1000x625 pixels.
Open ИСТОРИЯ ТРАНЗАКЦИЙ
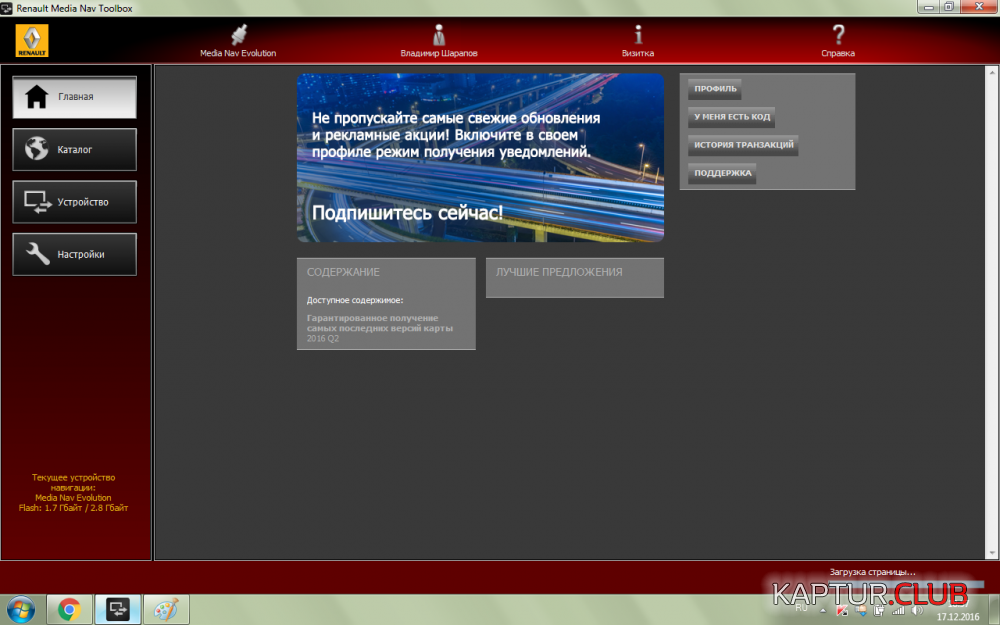coord(743,145)
